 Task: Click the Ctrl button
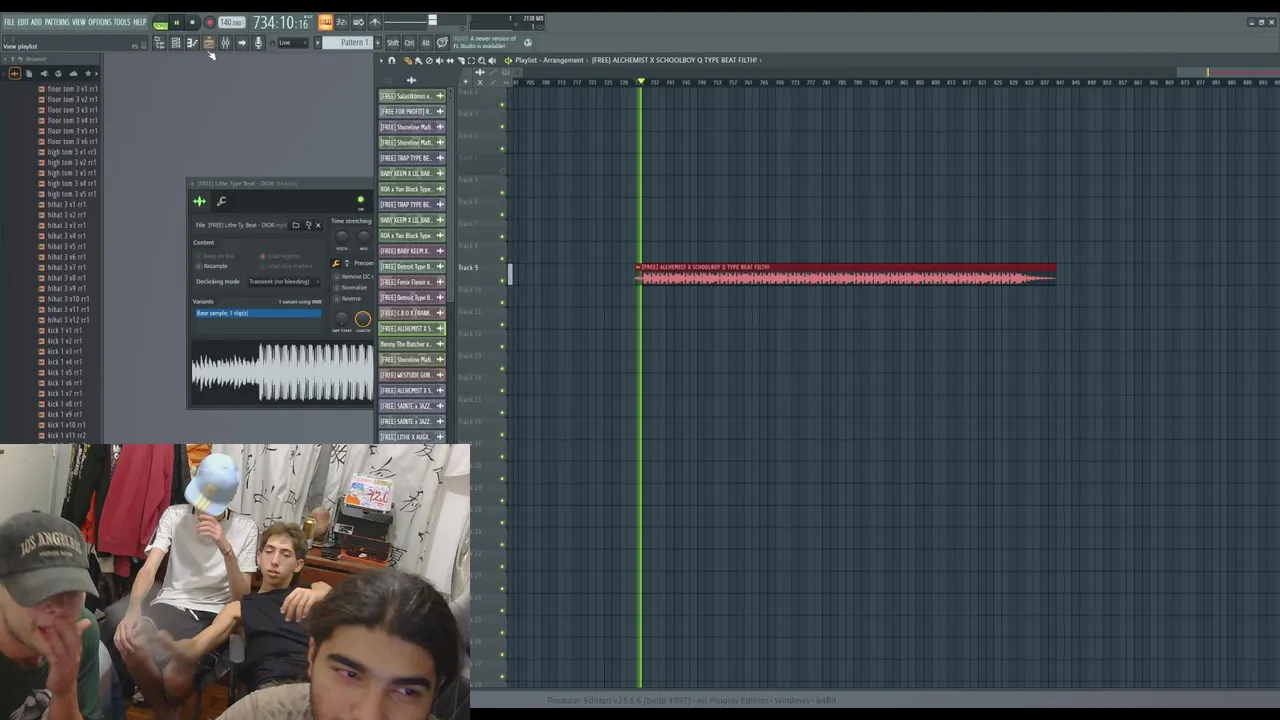[409, 43]
